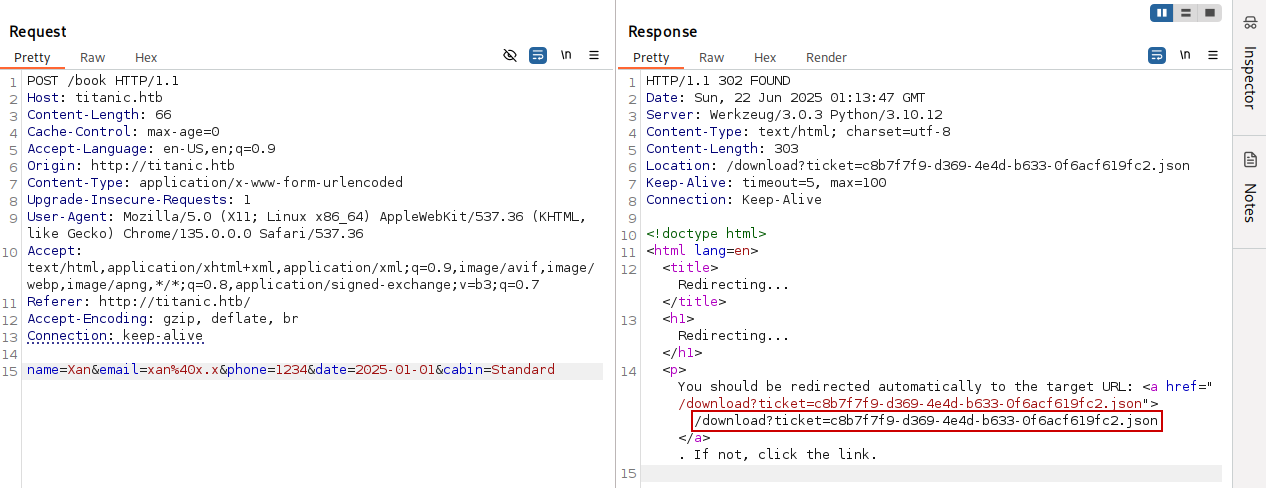The image size is (1266, 488).
Task: Select the Response Render tab
Action: click(826, 58)
